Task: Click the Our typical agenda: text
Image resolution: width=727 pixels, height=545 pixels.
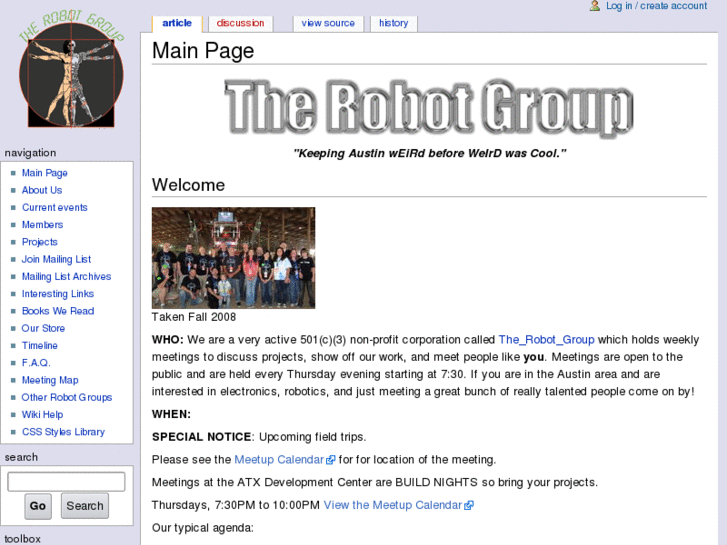Action: tap(203, 528)
